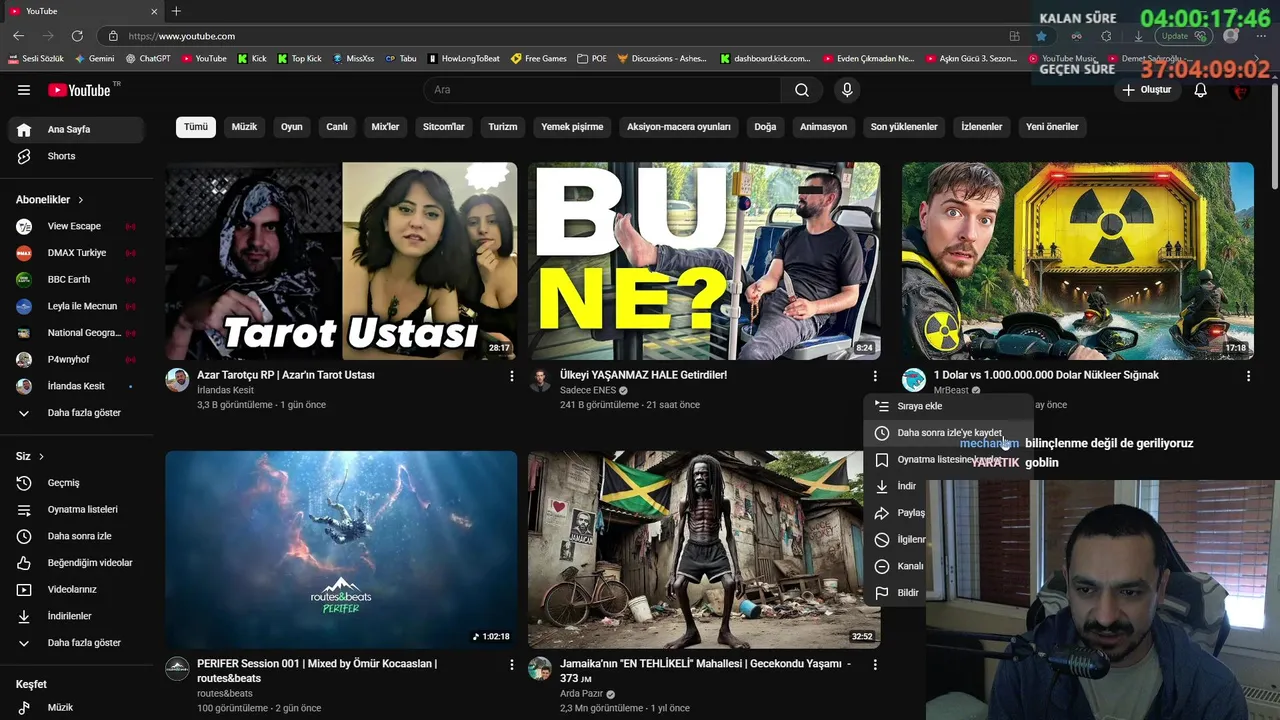Select the Oyun filter chip
Image resolution: width=1280 pixels, height=720 pixels.
291,127
